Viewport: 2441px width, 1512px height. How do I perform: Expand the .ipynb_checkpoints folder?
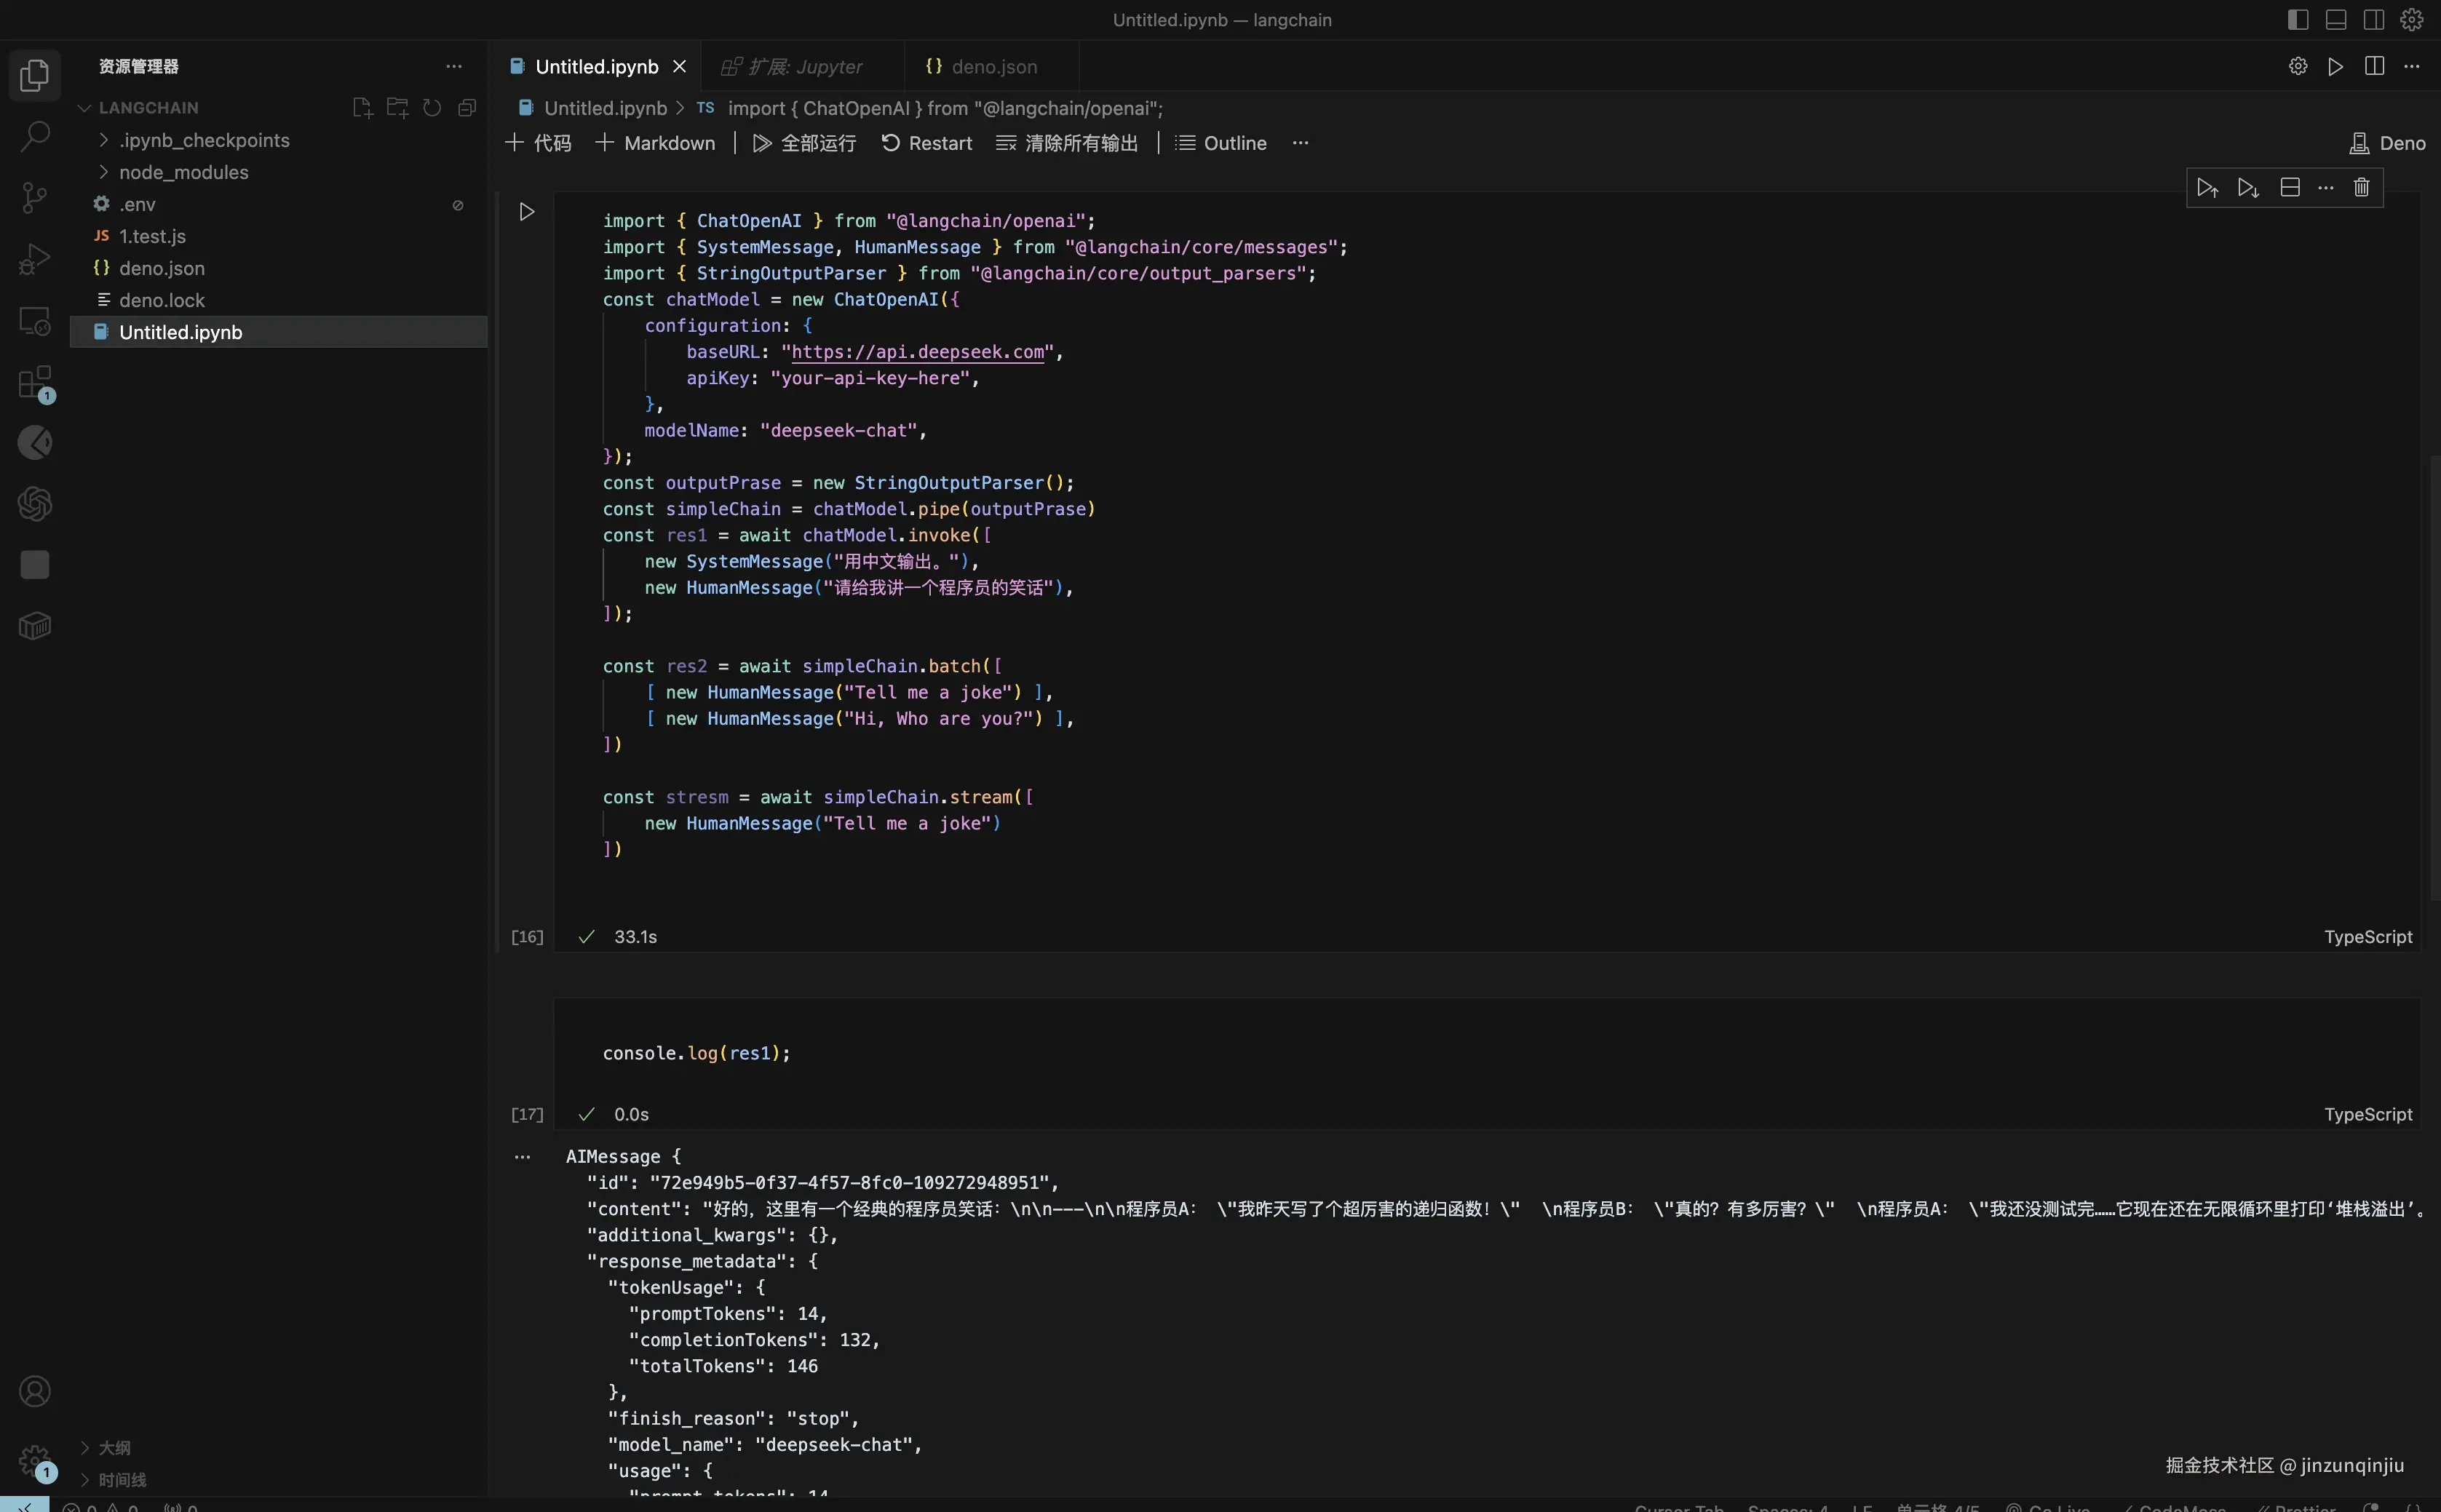pyautogui.click(x=204, y=140)
